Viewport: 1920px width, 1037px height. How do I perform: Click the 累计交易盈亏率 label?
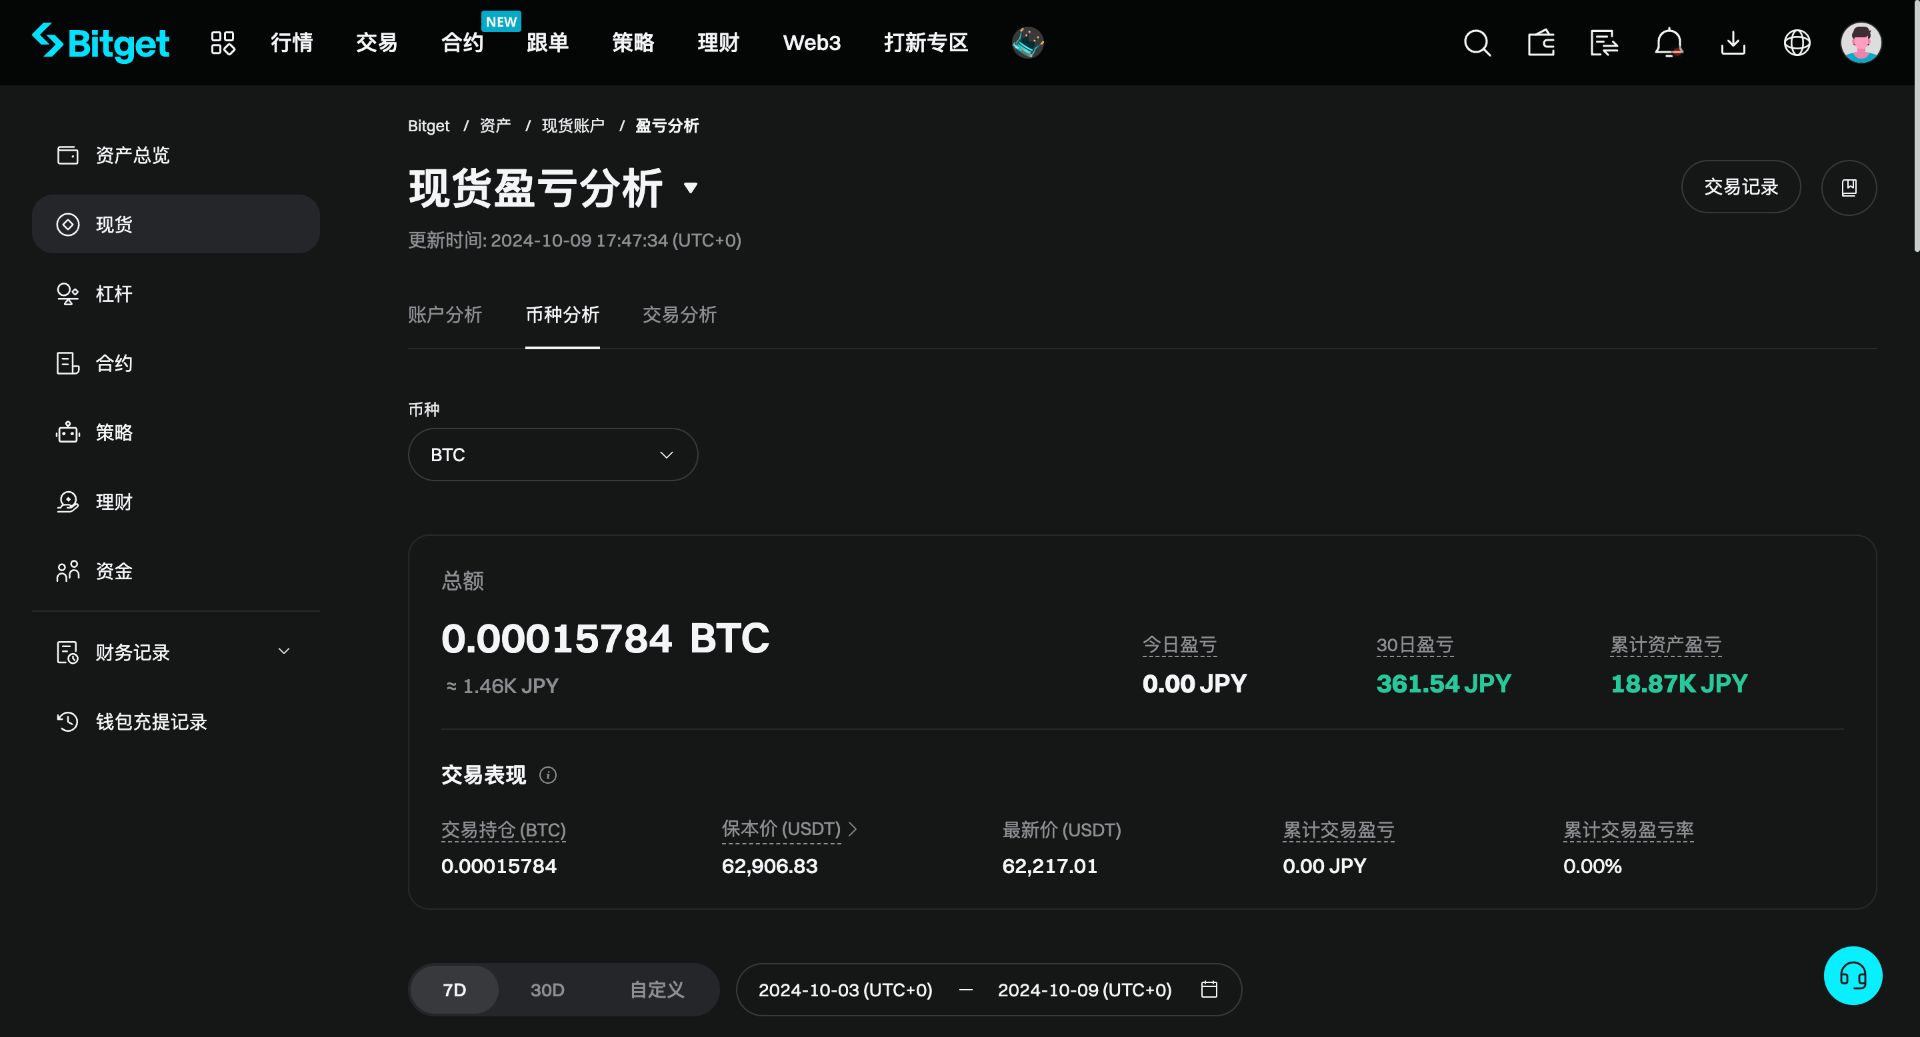[x=1629, y=830]
